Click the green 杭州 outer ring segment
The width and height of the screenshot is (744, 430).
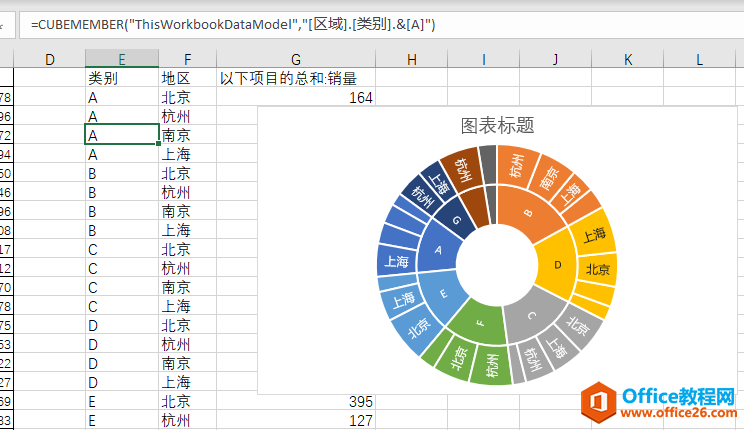[492, 365]
